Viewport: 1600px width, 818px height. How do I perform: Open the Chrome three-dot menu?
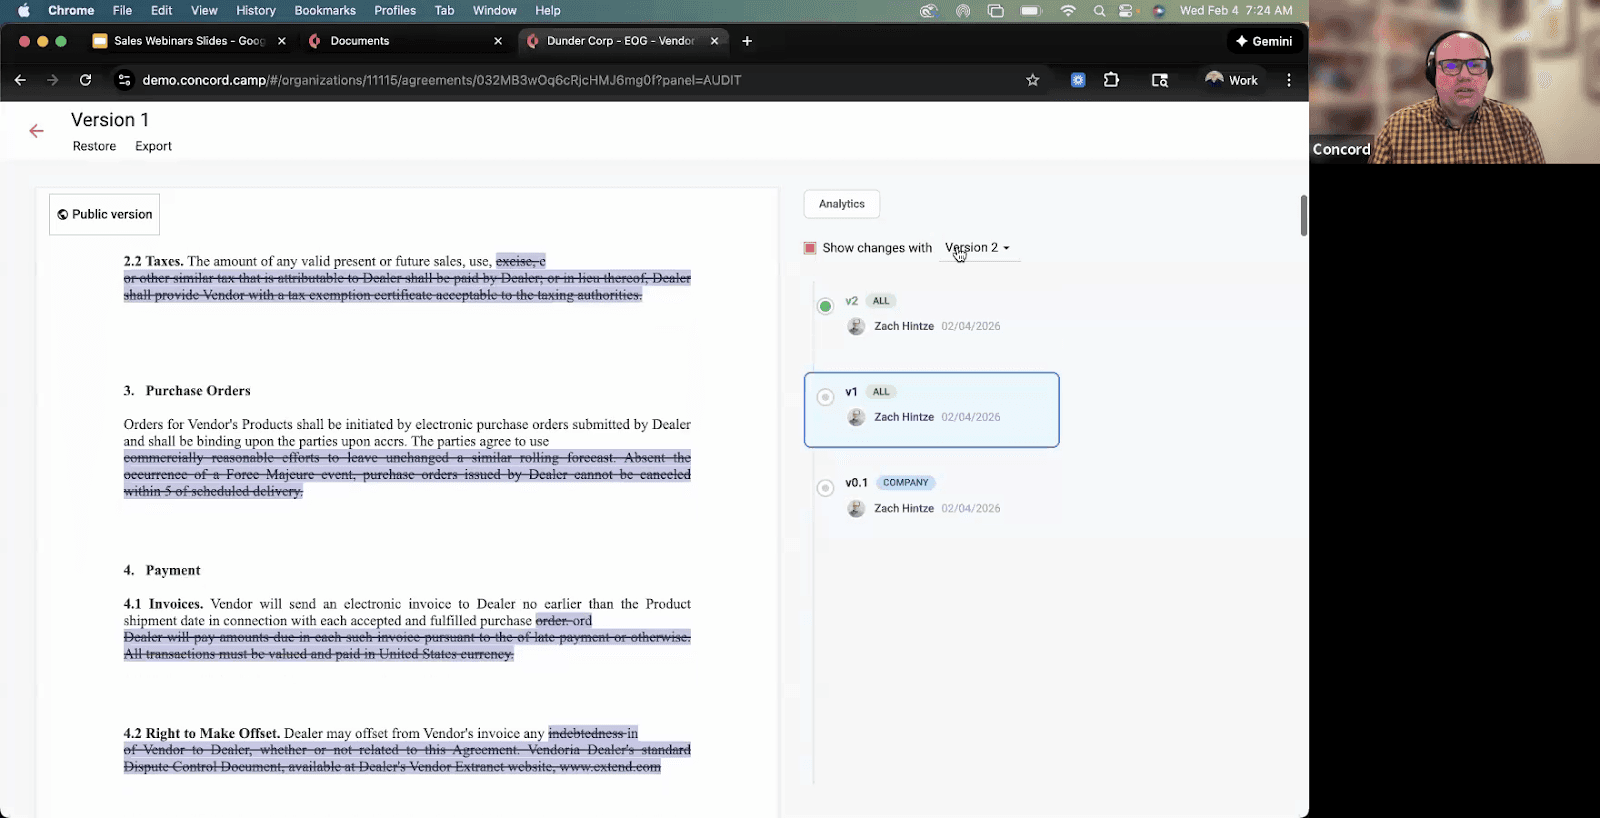tap(1289, 80)
